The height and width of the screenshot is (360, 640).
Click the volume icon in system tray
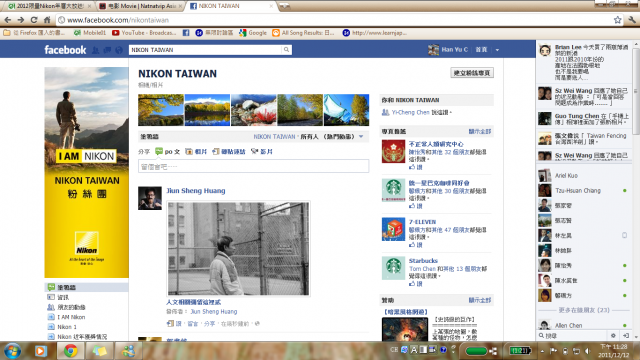click(x=588, y=351)
